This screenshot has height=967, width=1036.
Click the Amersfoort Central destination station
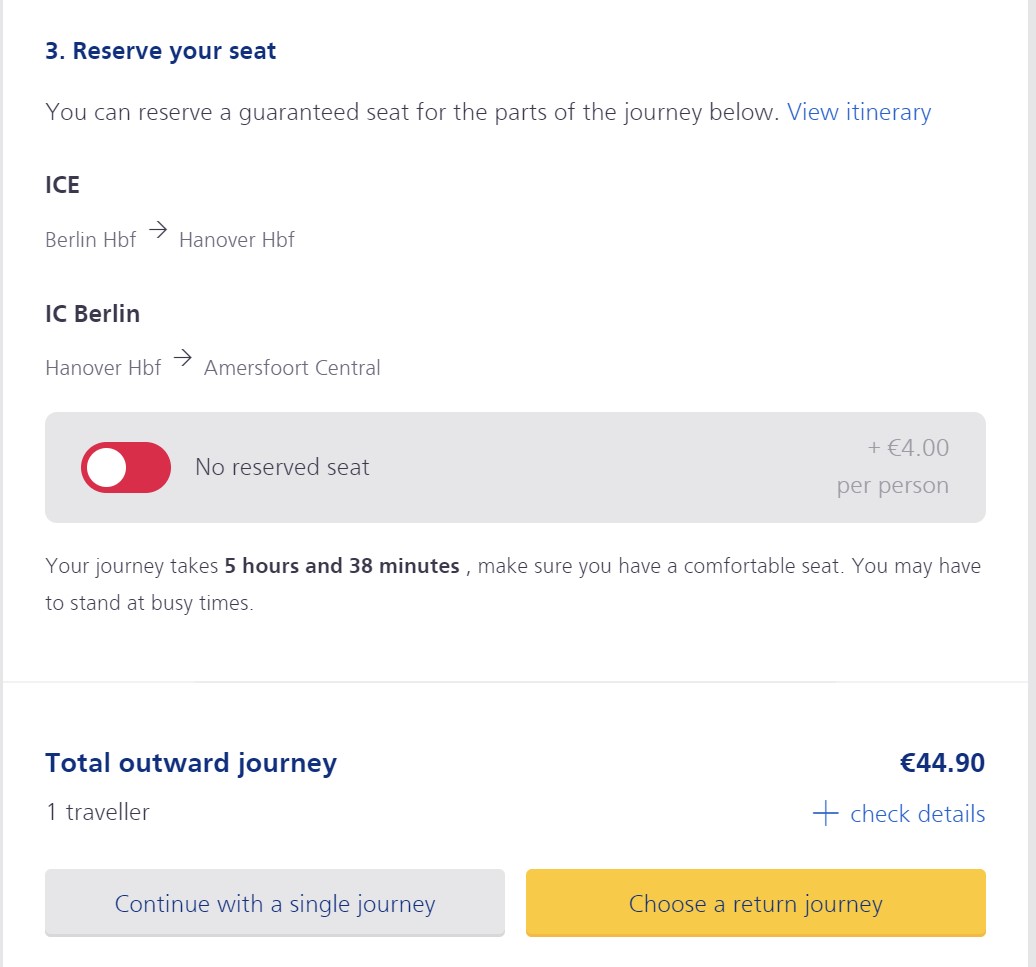point(292,368)
